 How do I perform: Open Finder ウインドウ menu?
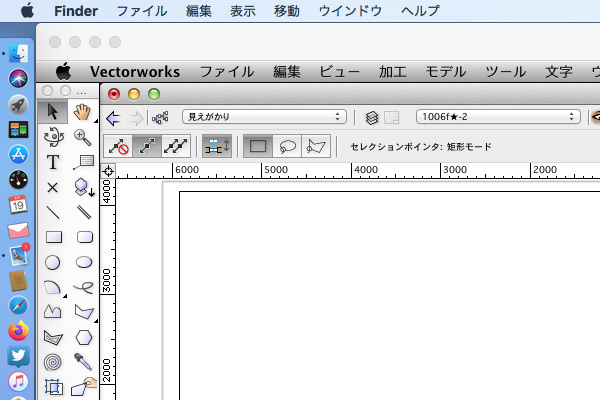[x=350, y=11]
